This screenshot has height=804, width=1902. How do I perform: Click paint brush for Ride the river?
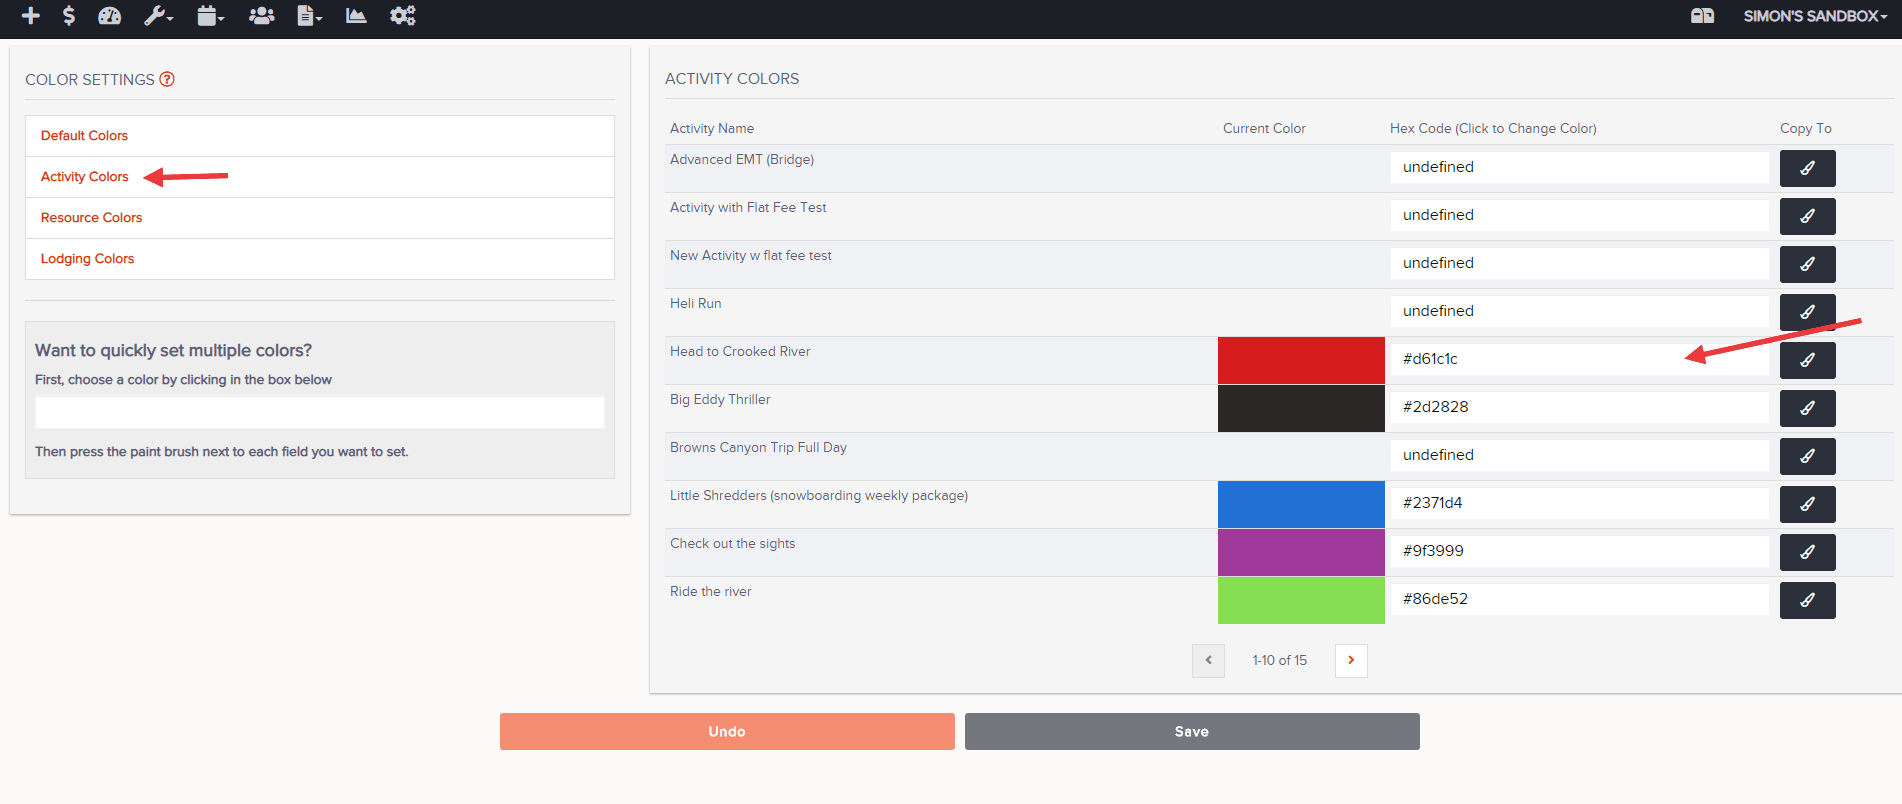point(1807,600)
